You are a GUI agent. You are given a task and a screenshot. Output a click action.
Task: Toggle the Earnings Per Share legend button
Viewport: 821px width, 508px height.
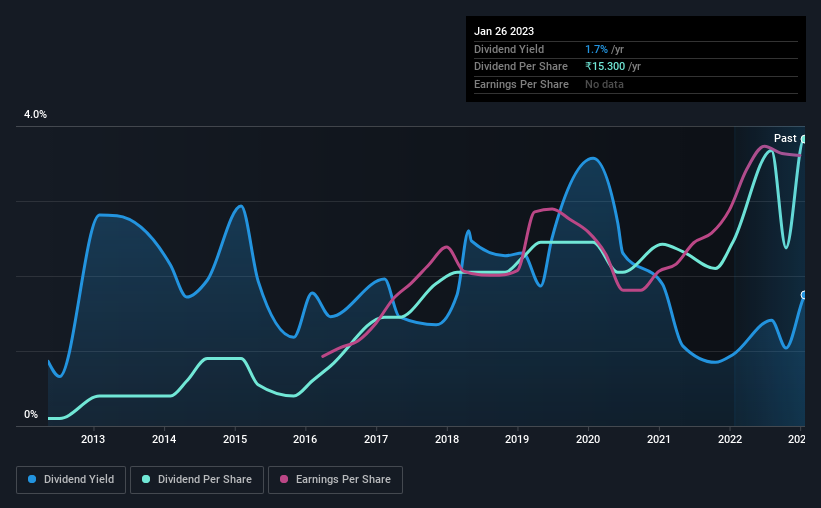coord(335,480)
